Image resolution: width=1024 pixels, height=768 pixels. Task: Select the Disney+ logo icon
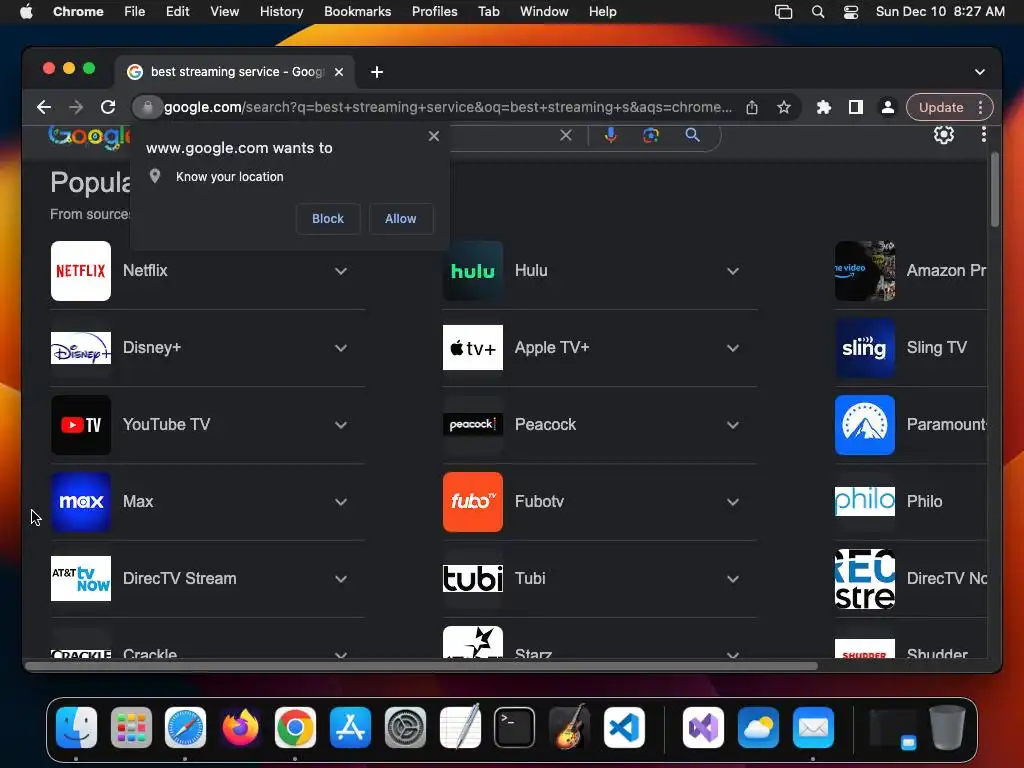click(81, 348)
